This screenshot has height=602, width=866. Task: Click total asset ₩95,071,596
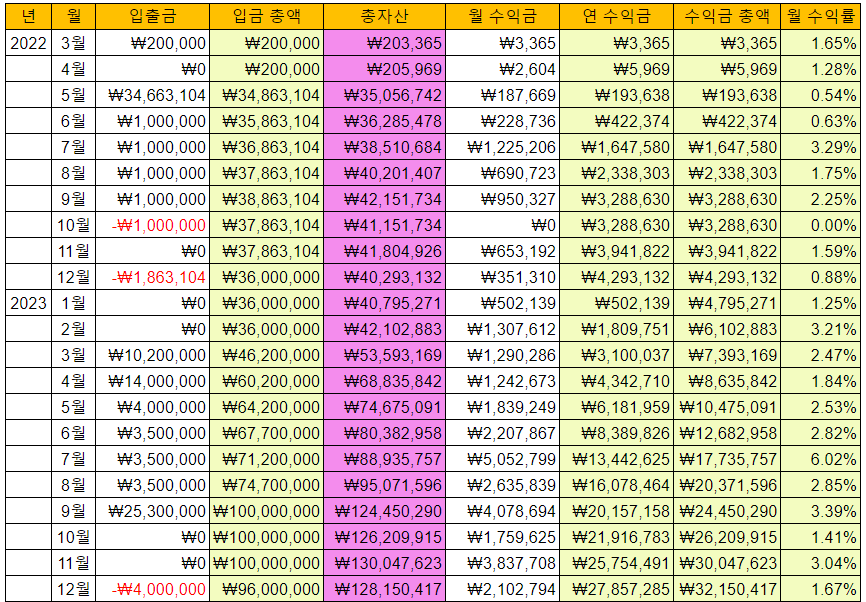[x=384, y=485]
